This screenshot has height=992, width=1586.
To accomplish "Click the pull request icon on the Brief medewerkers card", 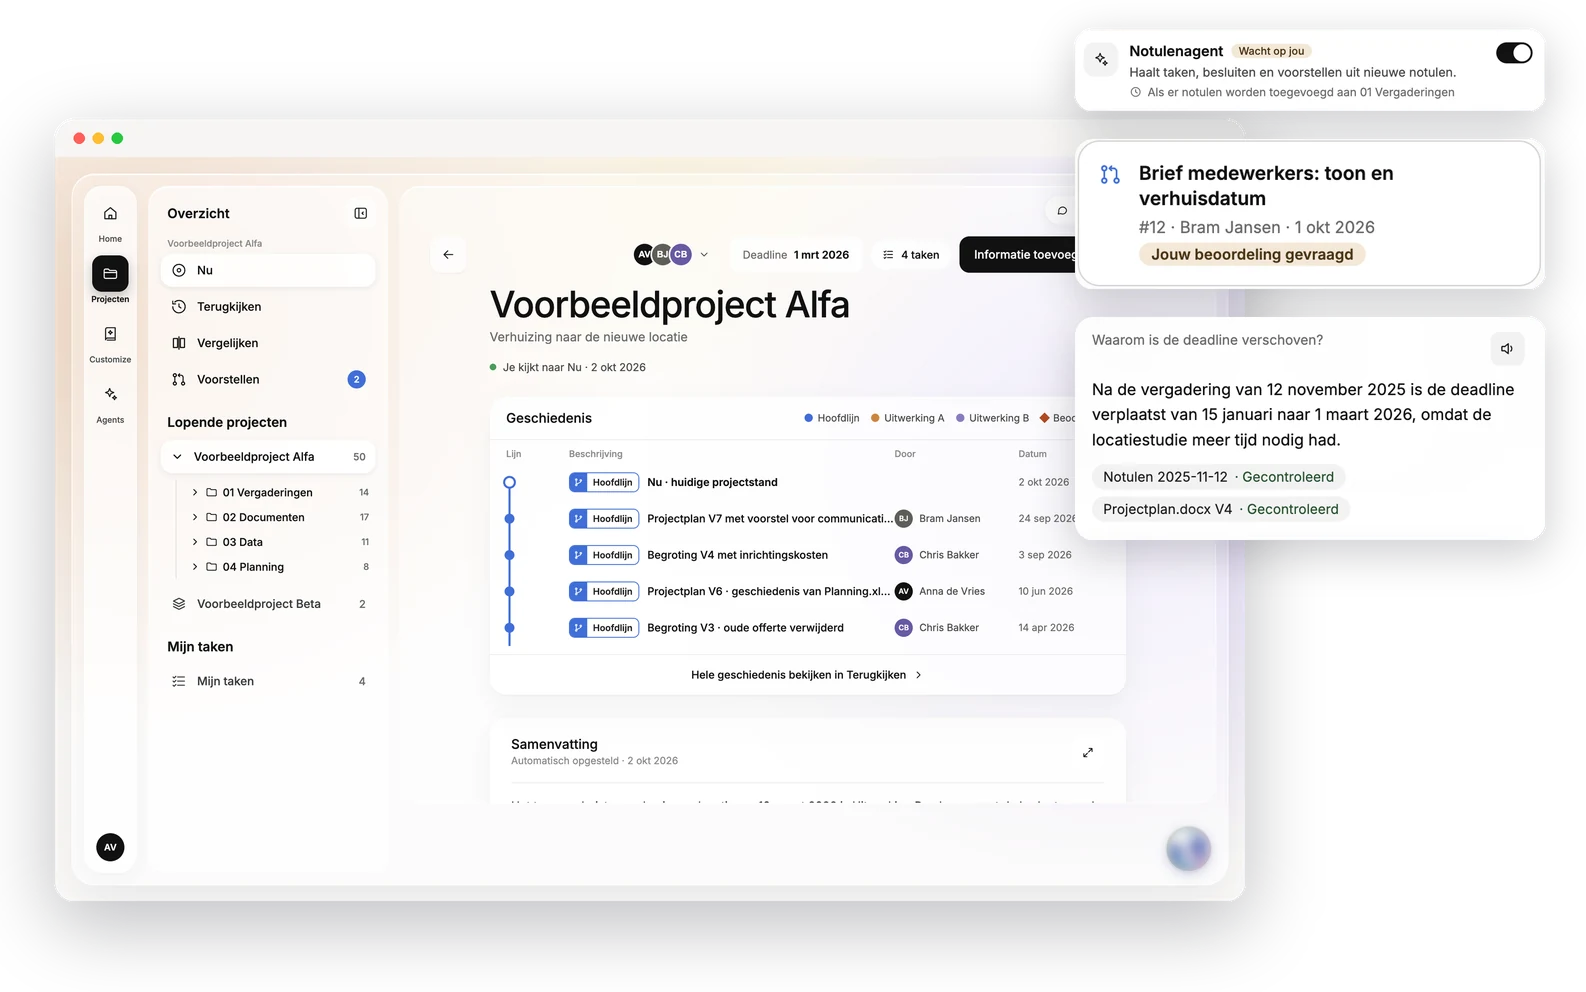I will 1110,174.
